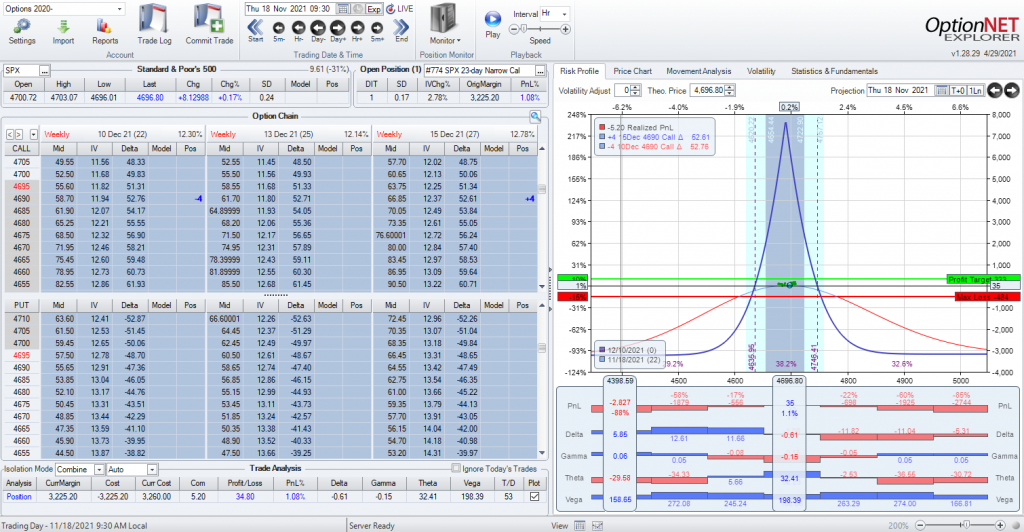Adjust the playback Speed slider
Viewport: 1024px width, 532px height.
(x=524, y=29)
